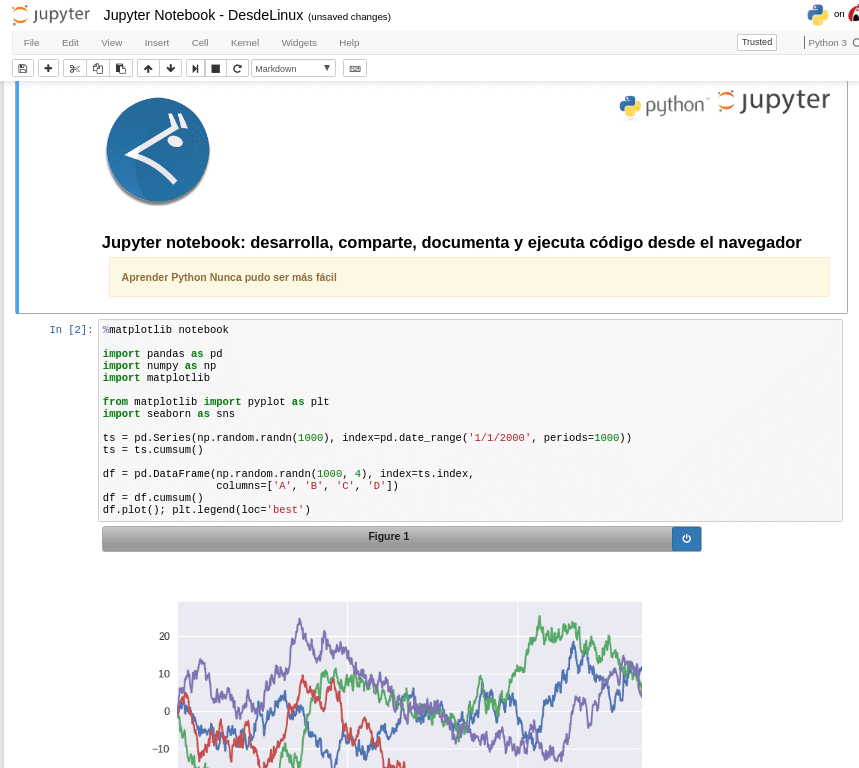This screenshot has height=768, width=859.
Task: Save the notebook using the save icon
Action: click(22, 68)
